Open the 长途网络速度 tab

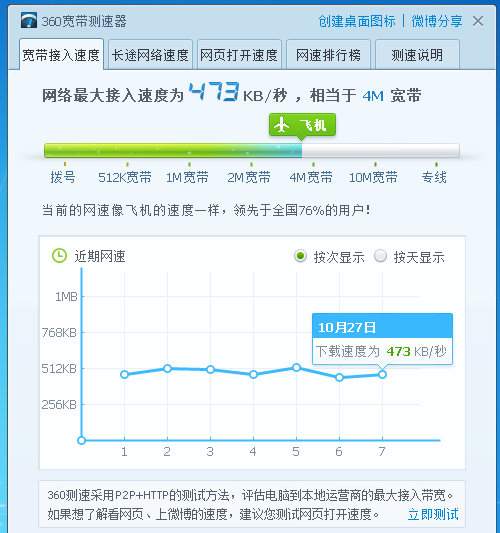tap(150, 55)
